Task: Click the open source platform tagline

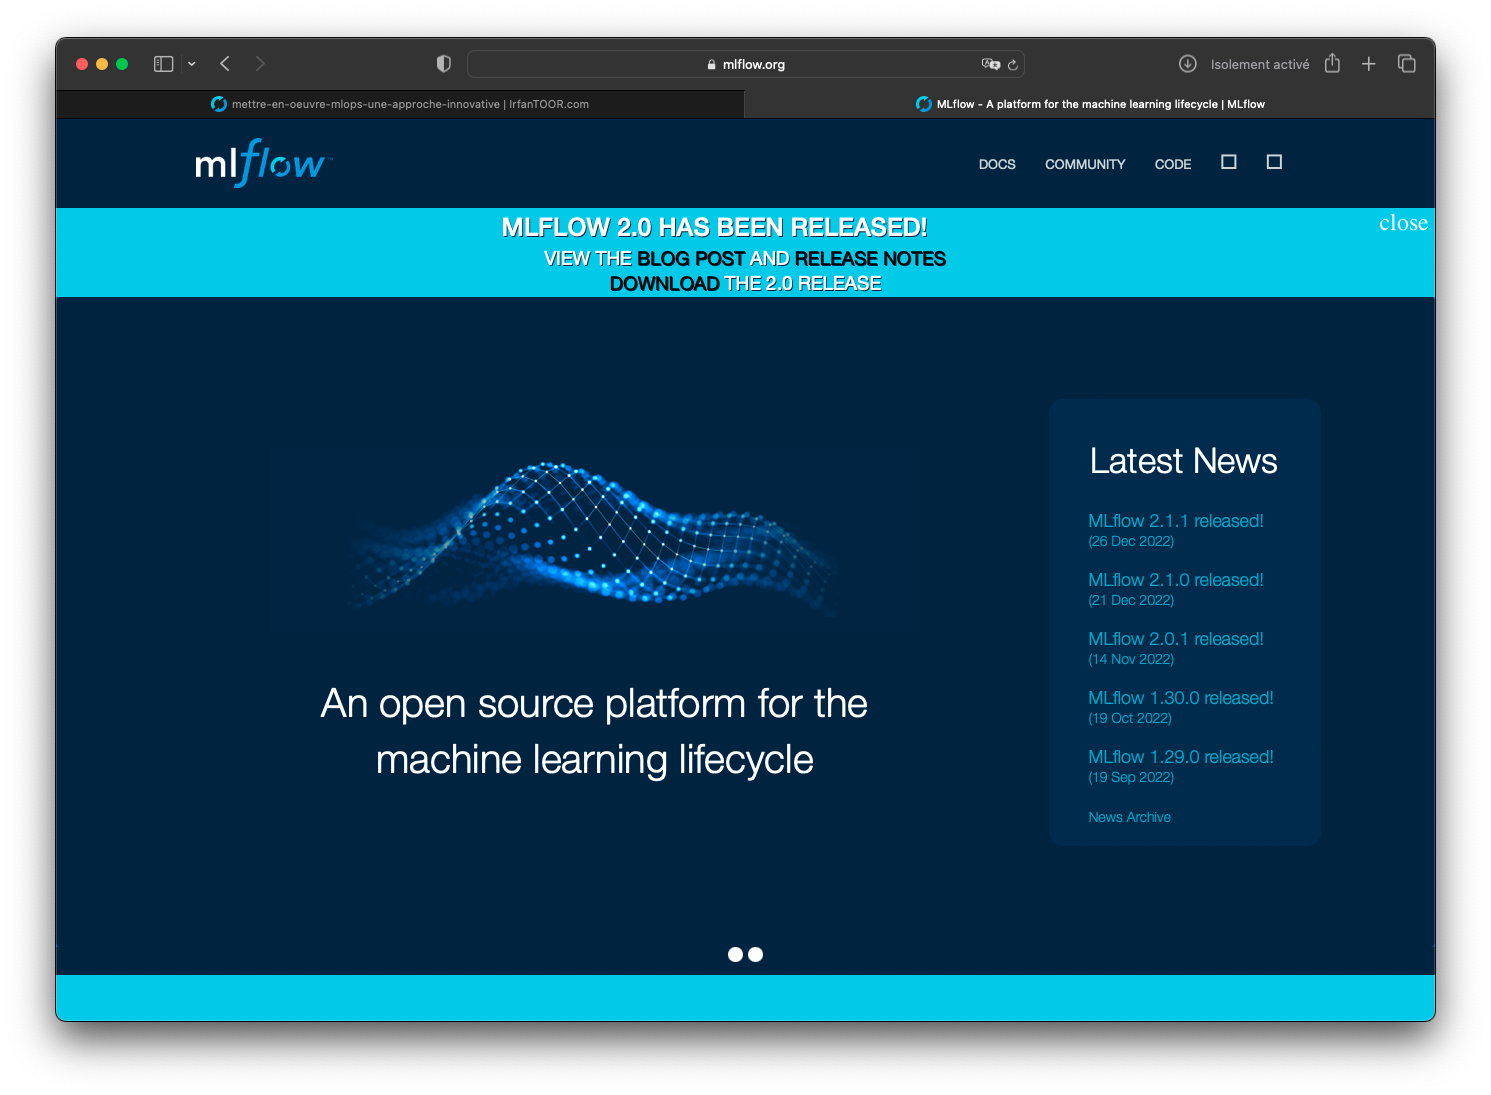Action: pyautogui.click(x=594, y=732)
